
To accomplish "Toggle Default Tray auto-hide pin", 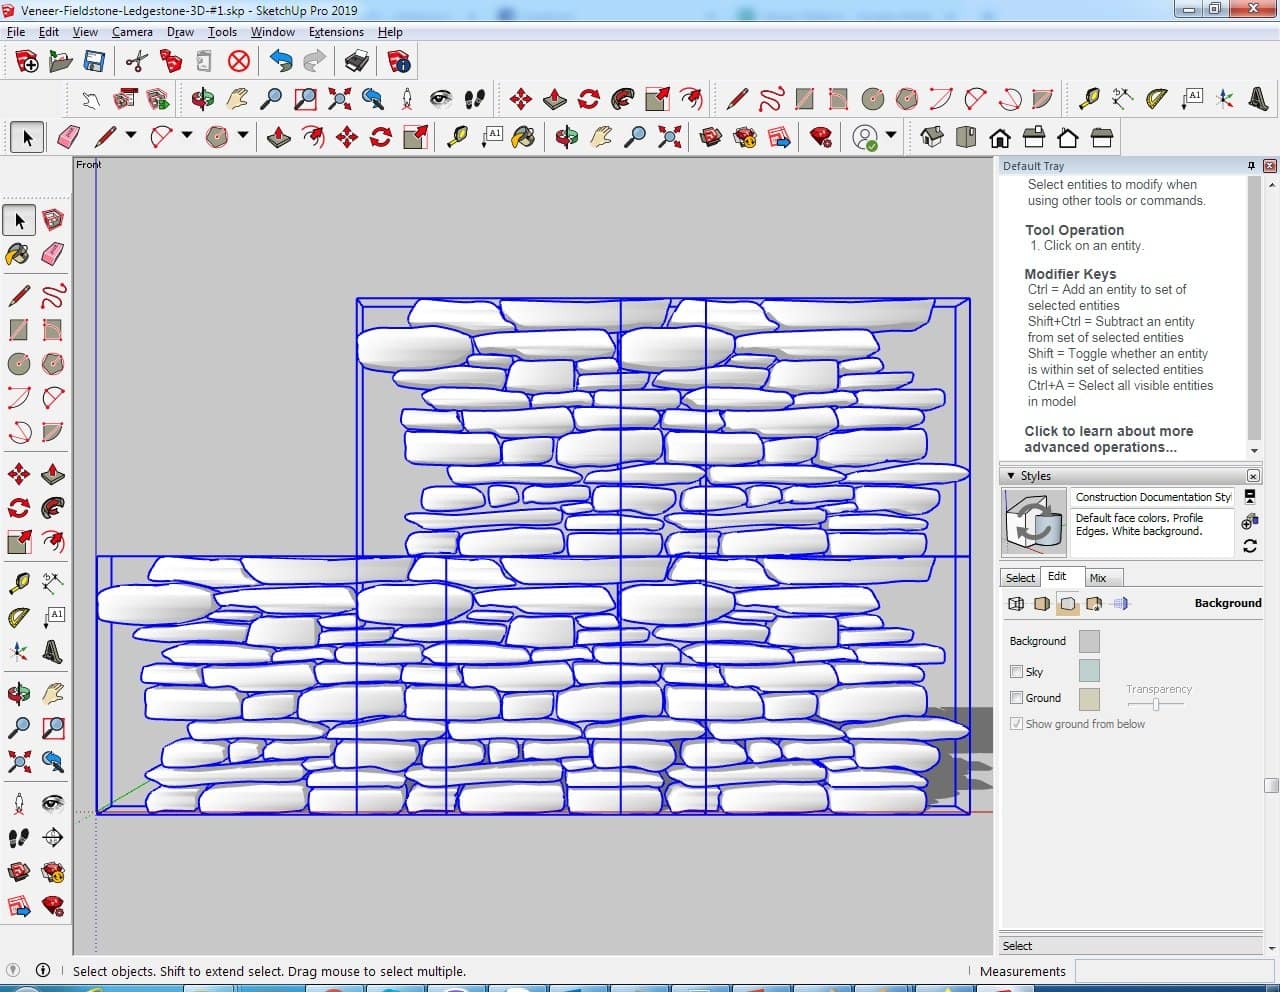I will (1251, 166).
